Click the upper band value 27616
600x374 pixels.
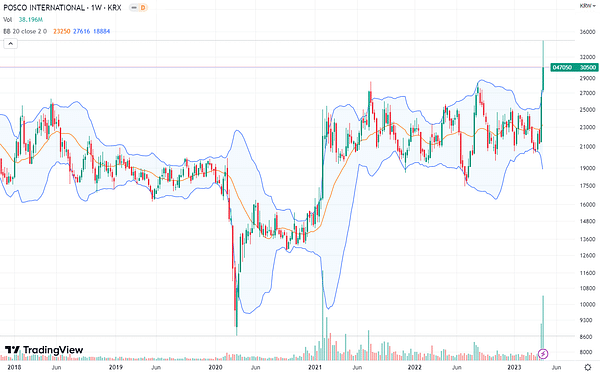(x=82, y=31)
